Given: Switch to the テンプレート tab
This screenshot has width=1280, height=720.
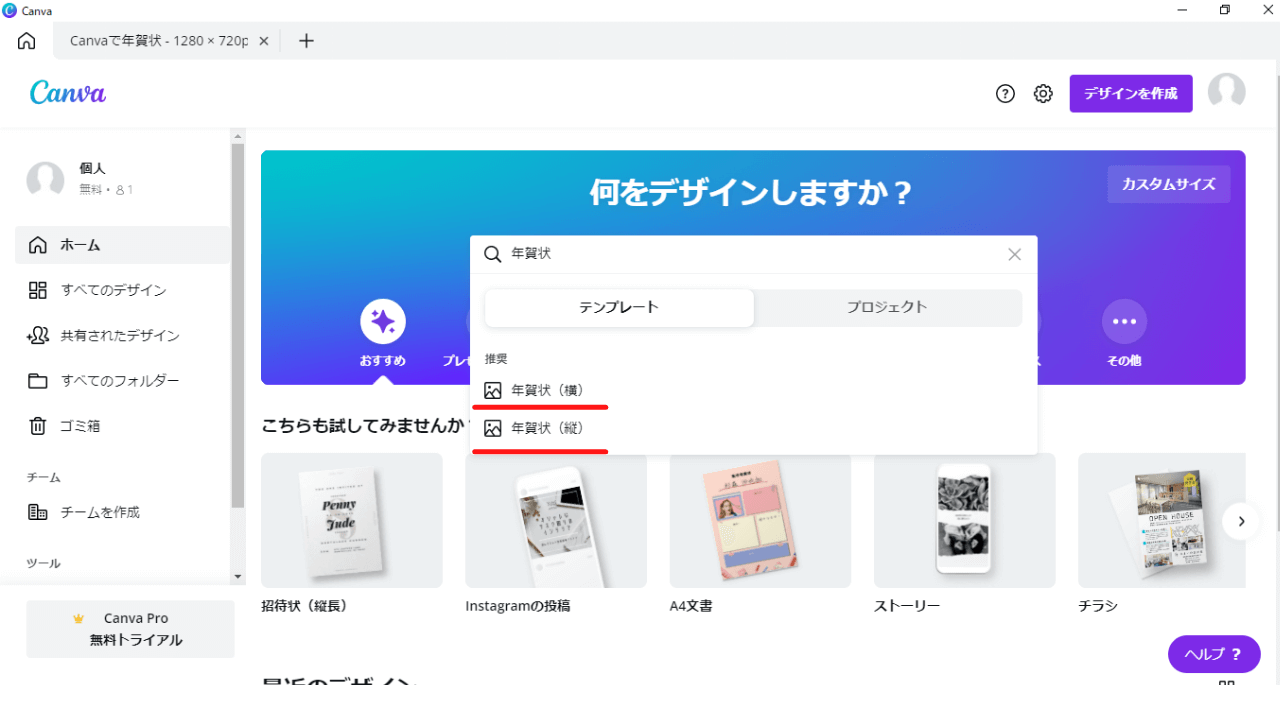Looking at the screenshot, I should [x=619, y=308].
